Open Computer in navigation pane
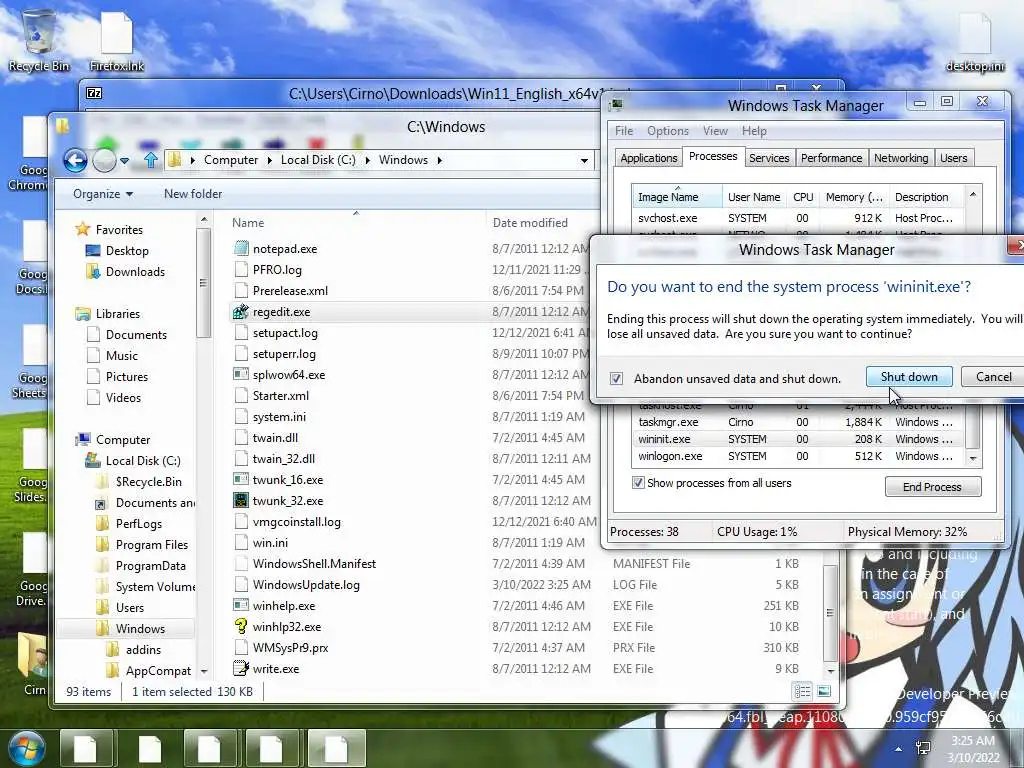 (x=123, y=440)
